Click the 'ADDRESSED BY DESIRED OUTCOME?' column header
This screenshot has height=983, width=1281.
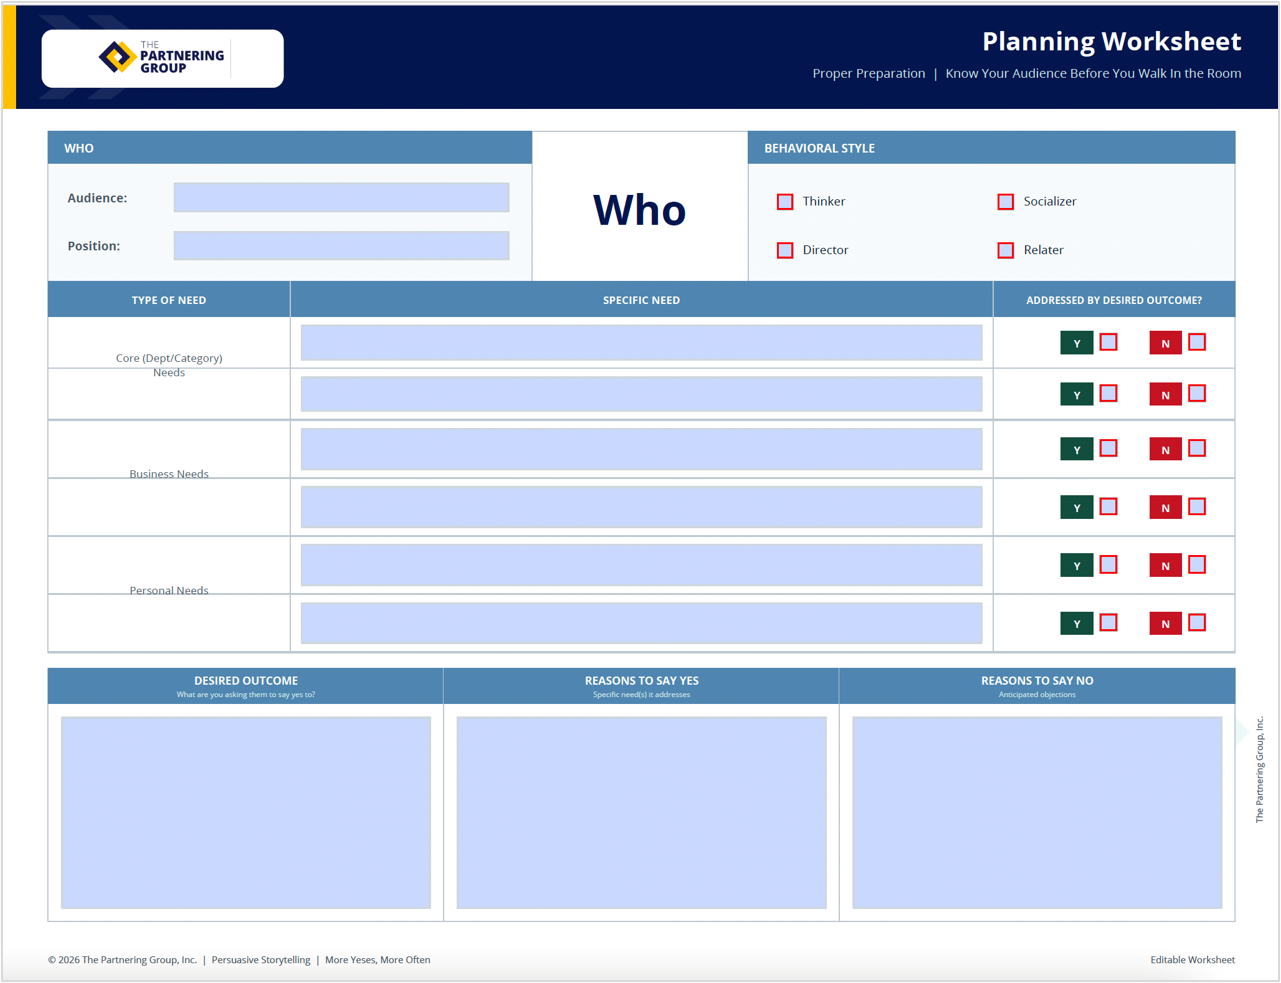tap(1114, 300)
